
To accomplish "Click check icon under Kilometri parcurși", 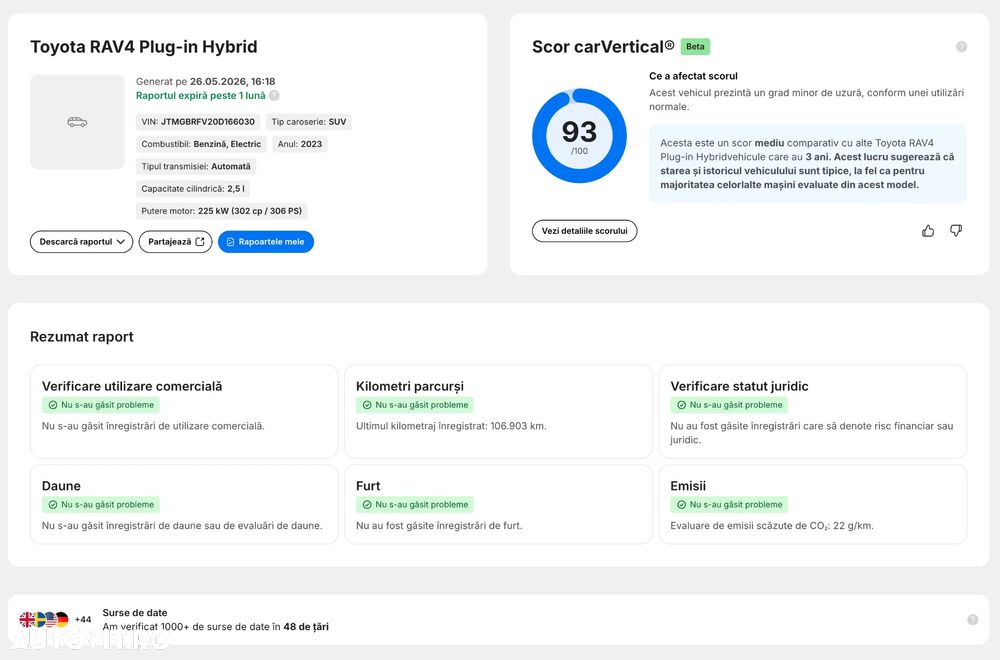I will (367, 405).
